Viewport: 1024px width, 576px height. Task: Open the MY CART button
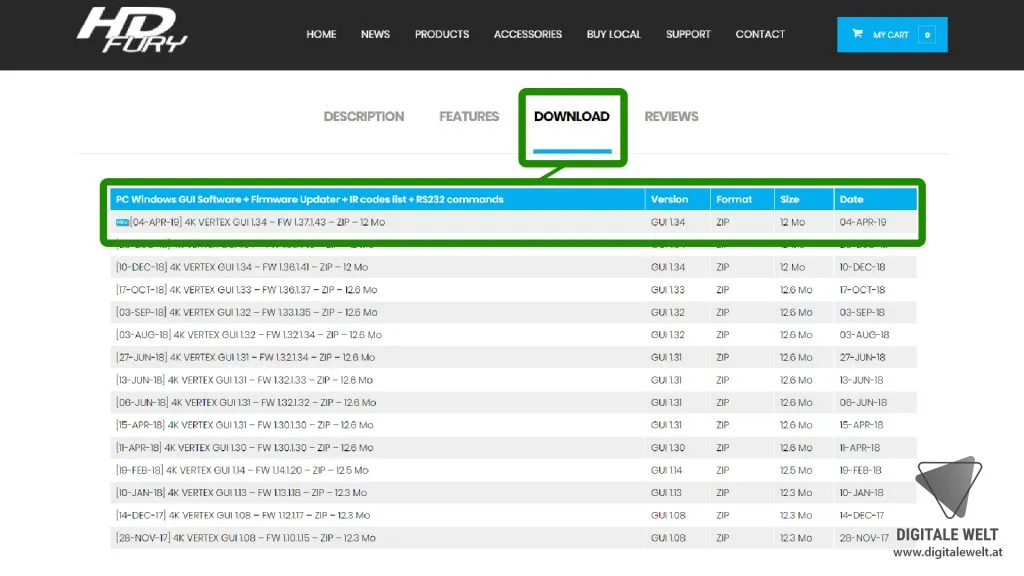coord(892,35)
